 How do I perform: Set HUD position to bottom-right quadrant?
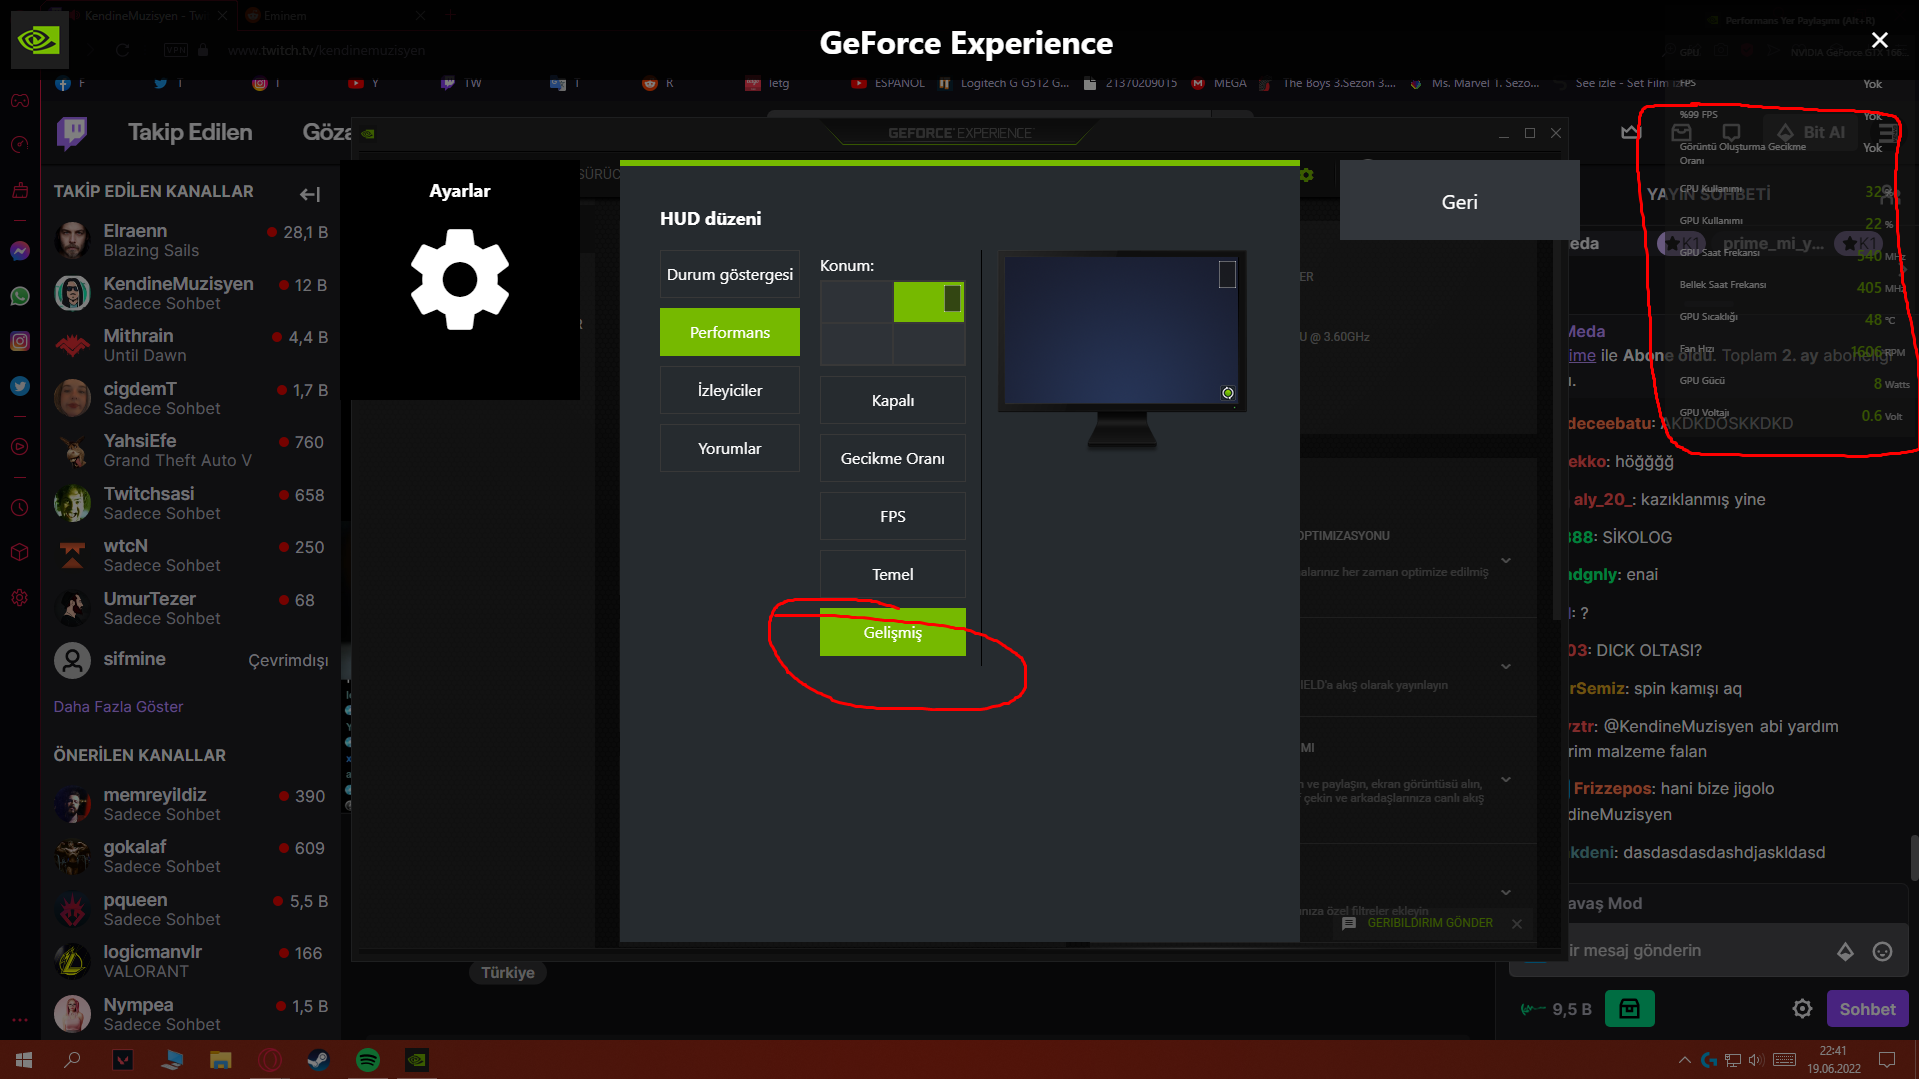(x=929, y=344)
